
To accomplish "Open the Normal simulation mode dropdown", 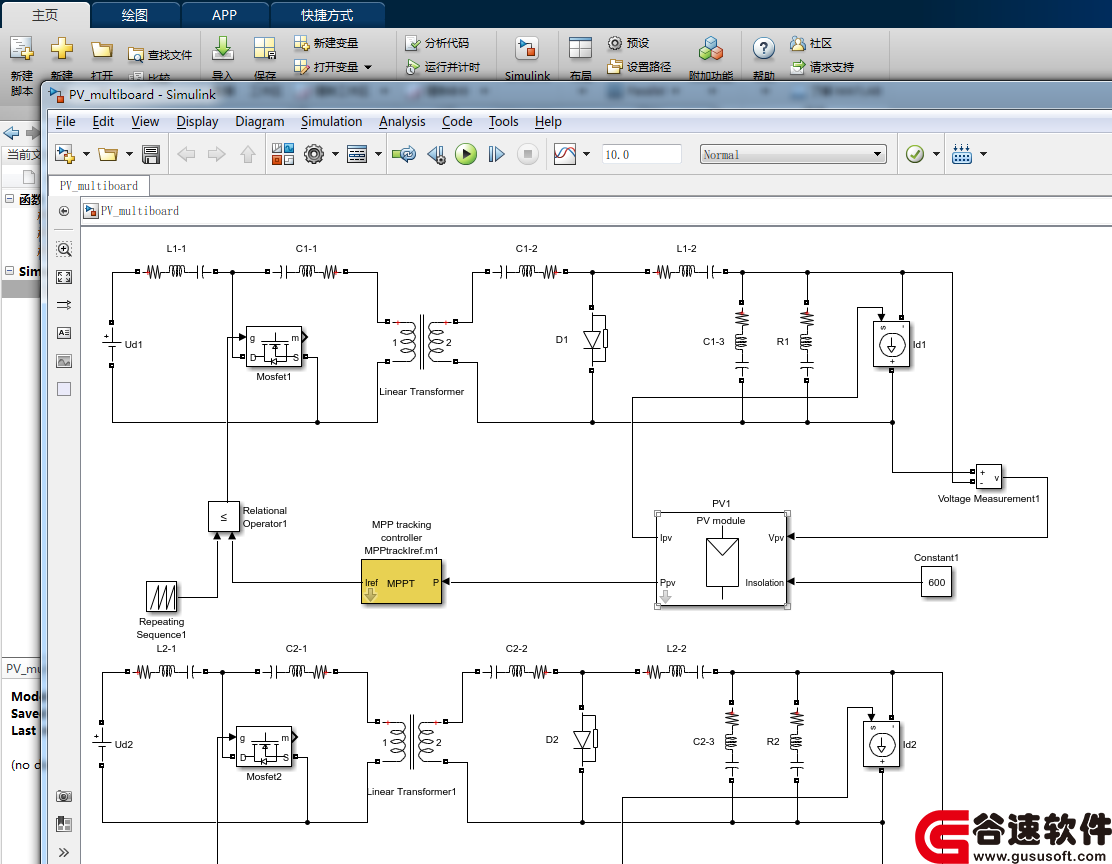I will point(793,154).
